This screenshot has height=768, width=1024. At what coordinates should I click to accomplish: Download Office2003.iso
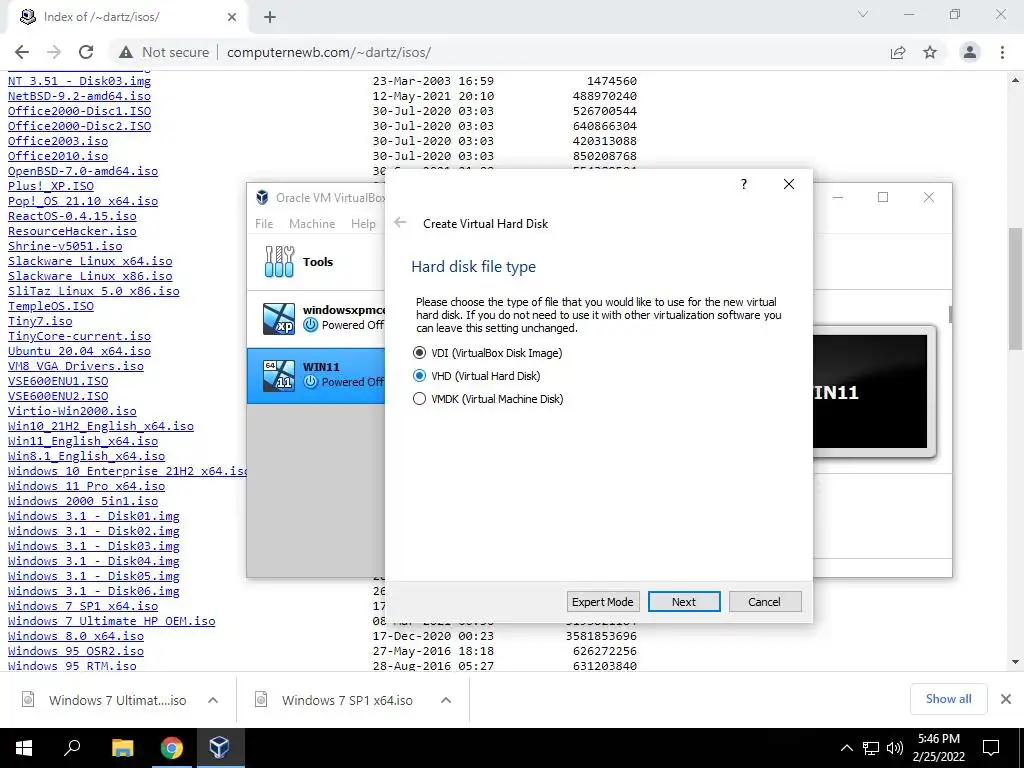pyautogui.click(x=57, y=141)
